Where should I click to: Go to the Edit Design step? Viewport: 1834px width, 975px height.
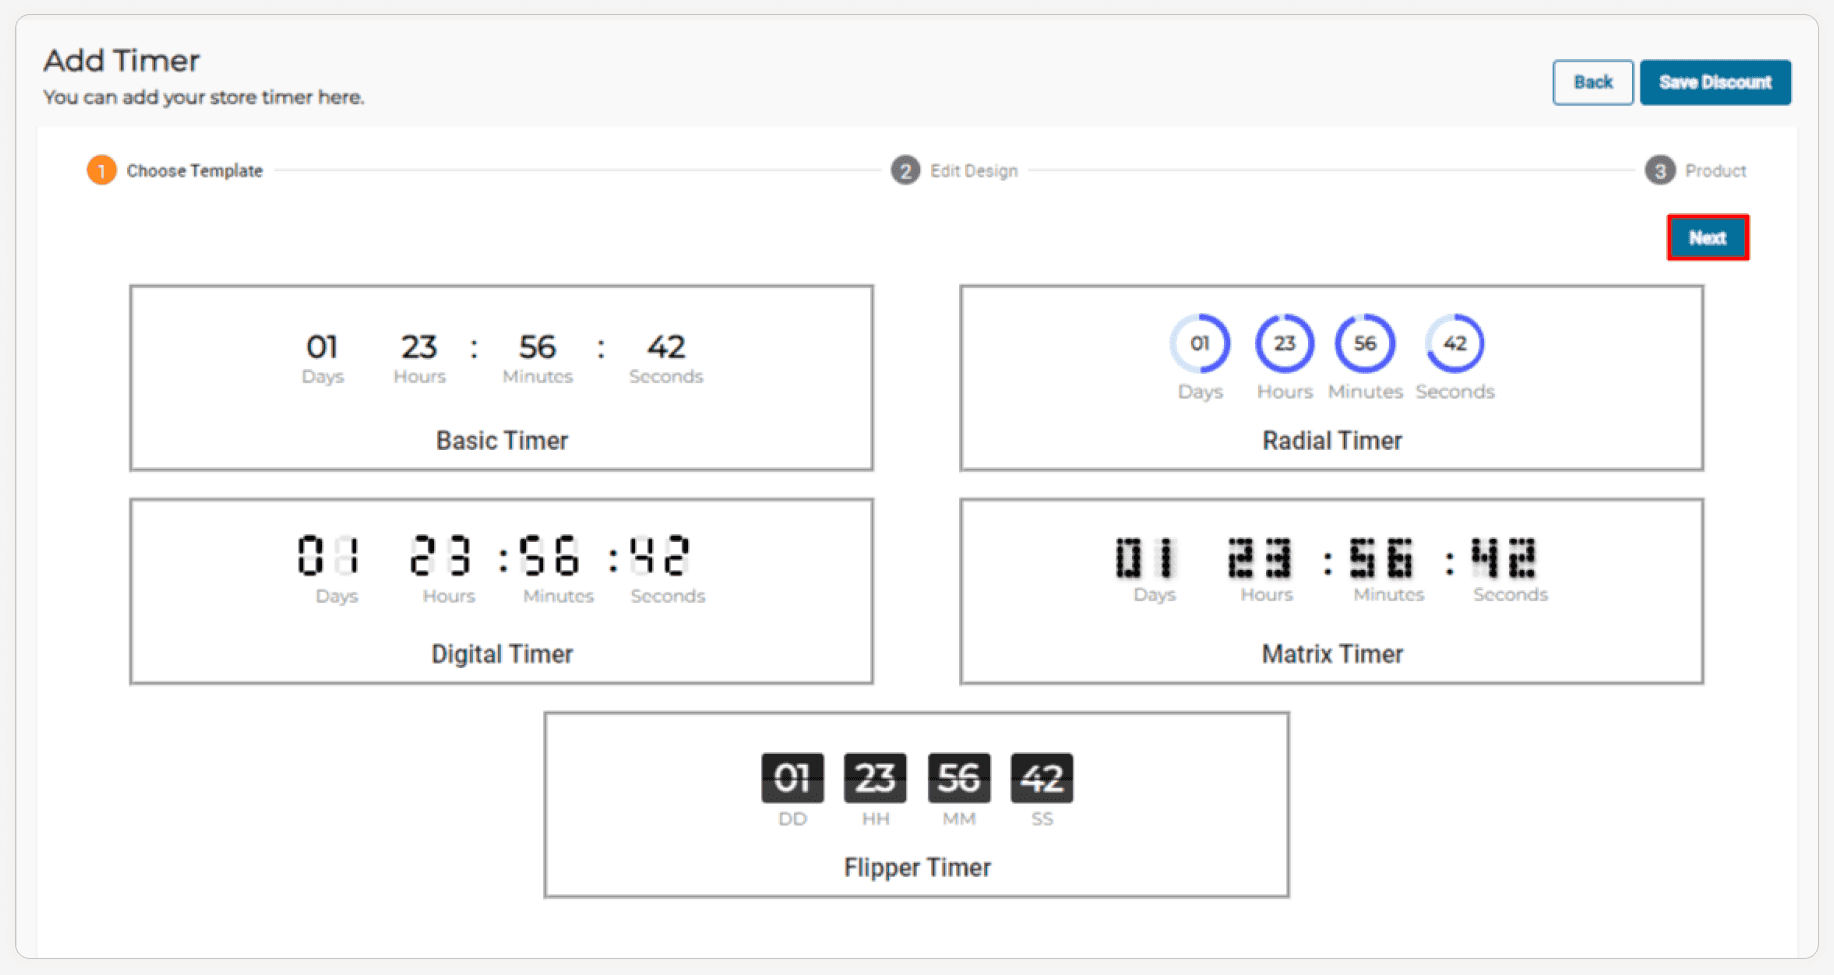point(973,171)
